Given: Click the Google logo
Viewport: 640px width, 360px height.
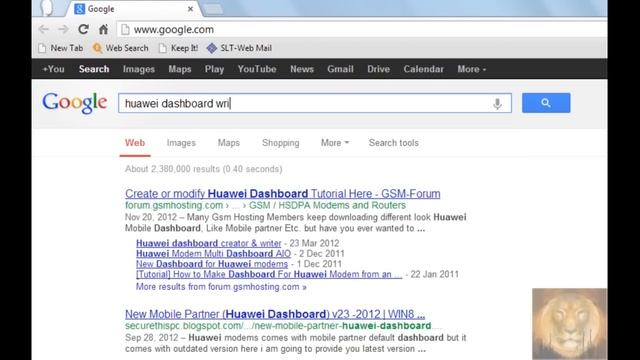Looking at the screenshot, I should 75,102.
